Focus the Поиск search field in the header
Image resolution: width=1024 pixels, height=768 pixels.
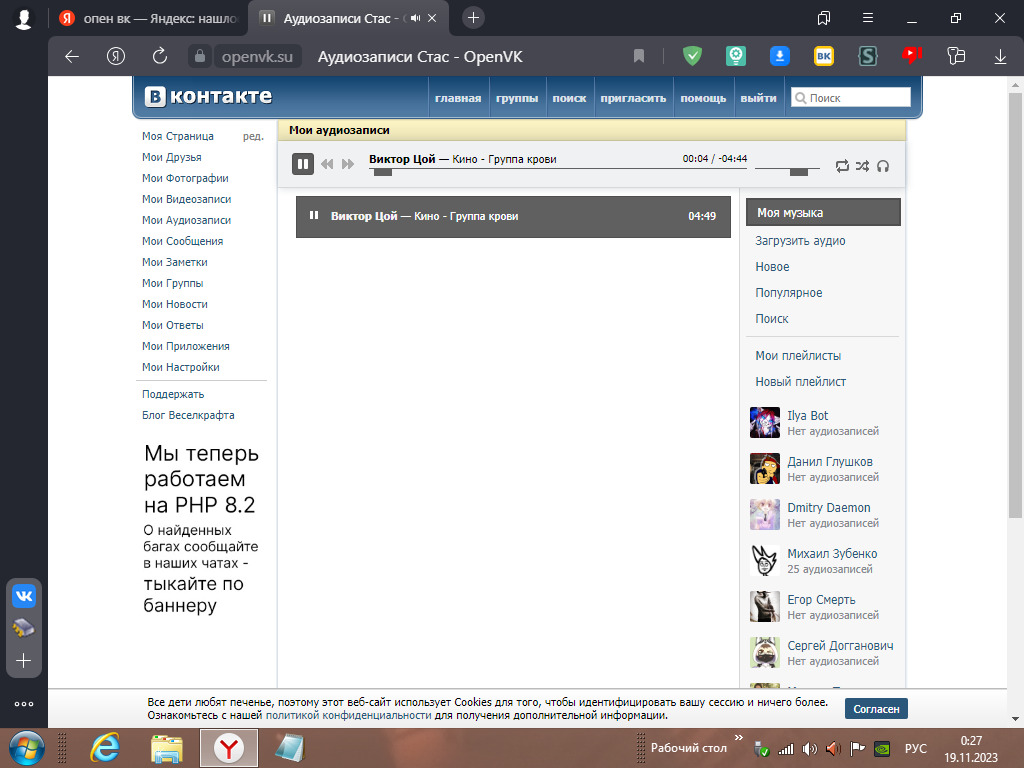point(850,97)
